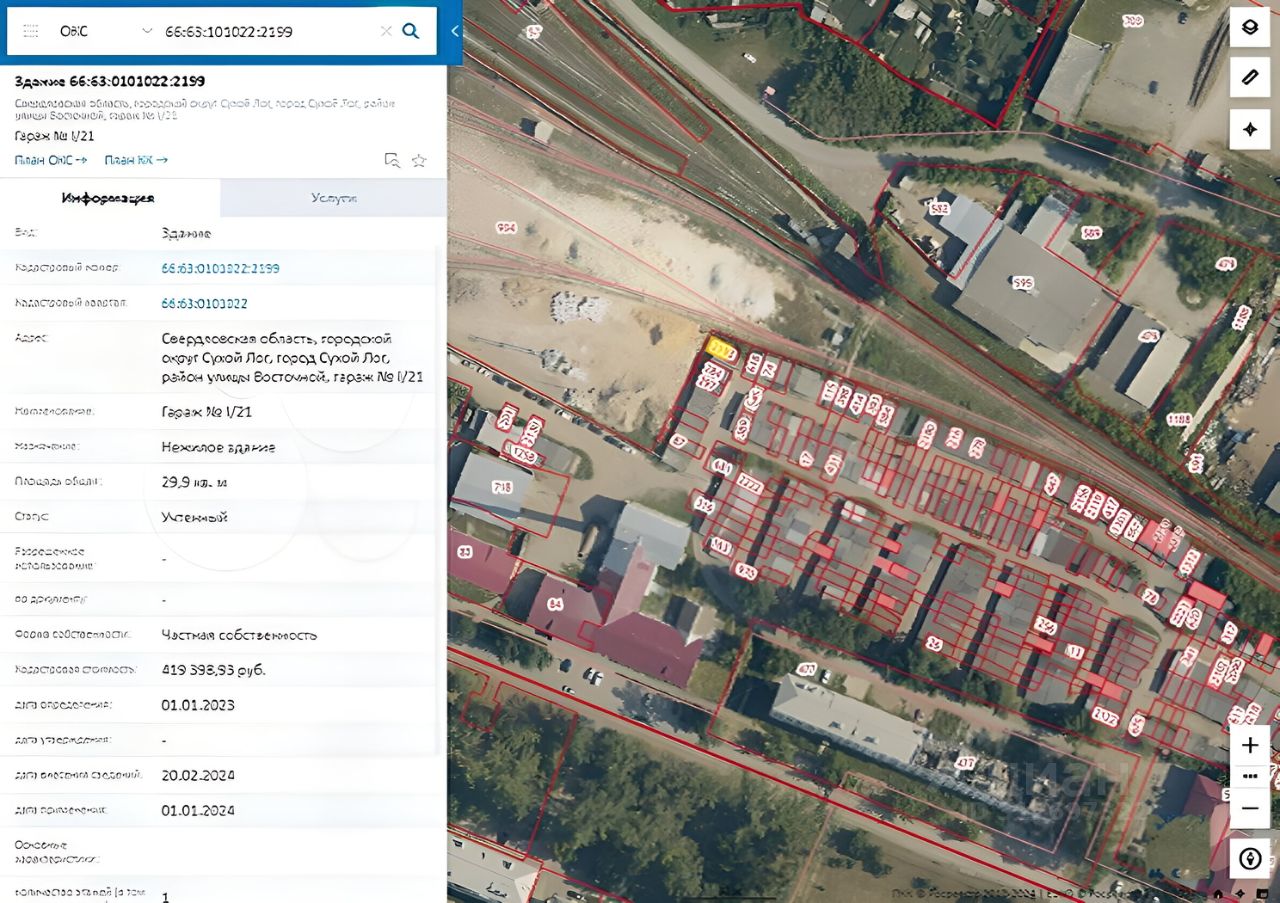Open the План ОКС link
Screen dimensions: 1280x903
coord(51,160)
